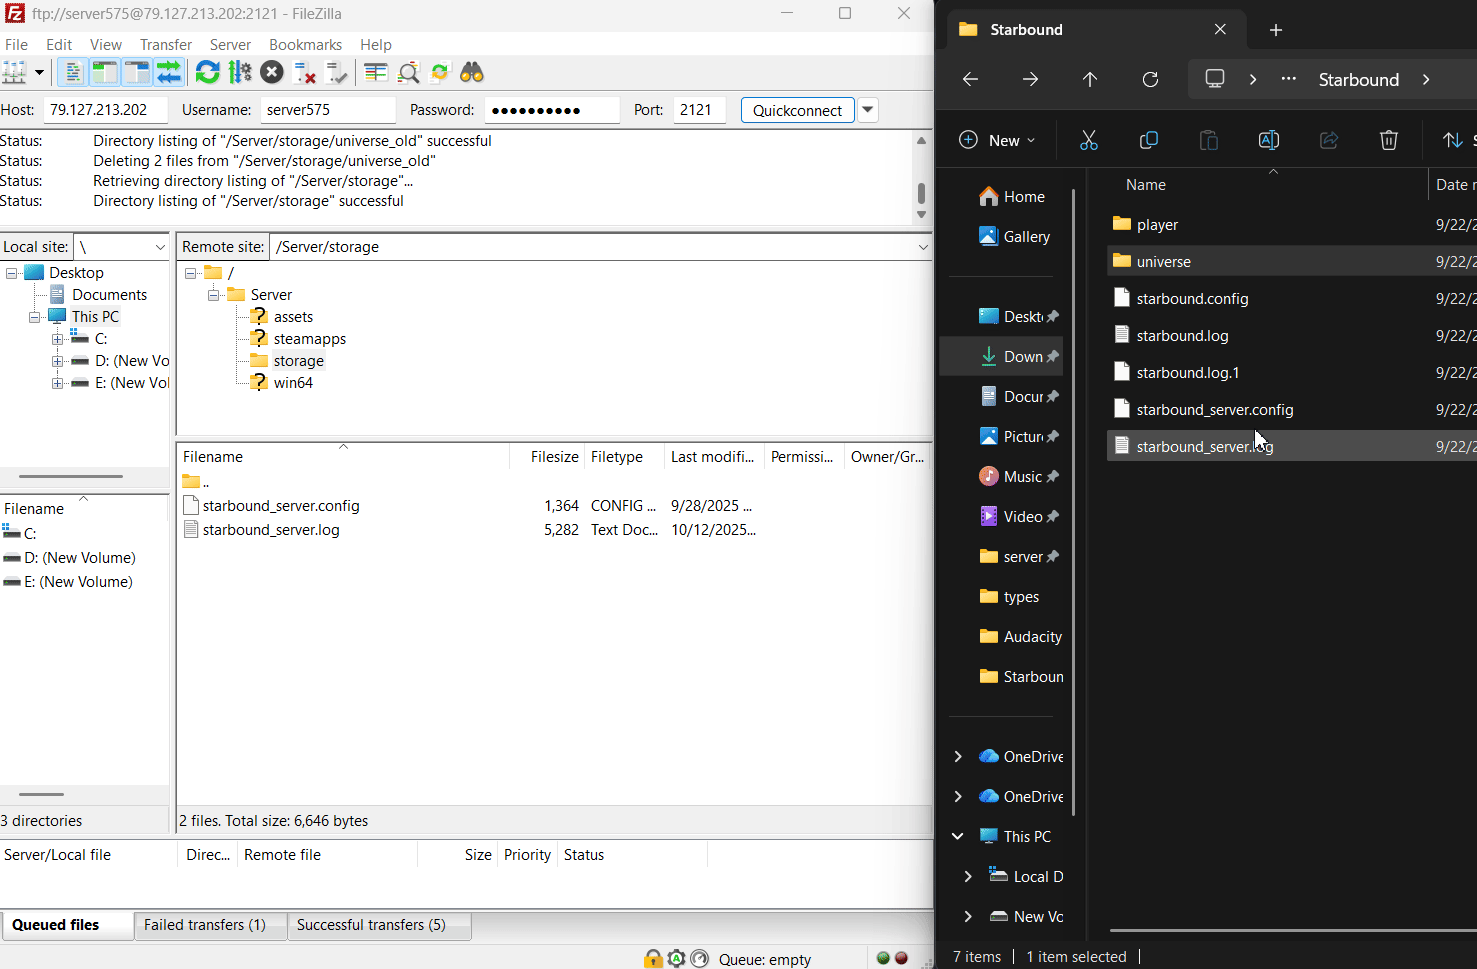The width and height of the screenshot is (1477, 969).
Task: Click the Quickconnect button
Action: (797, 110)
